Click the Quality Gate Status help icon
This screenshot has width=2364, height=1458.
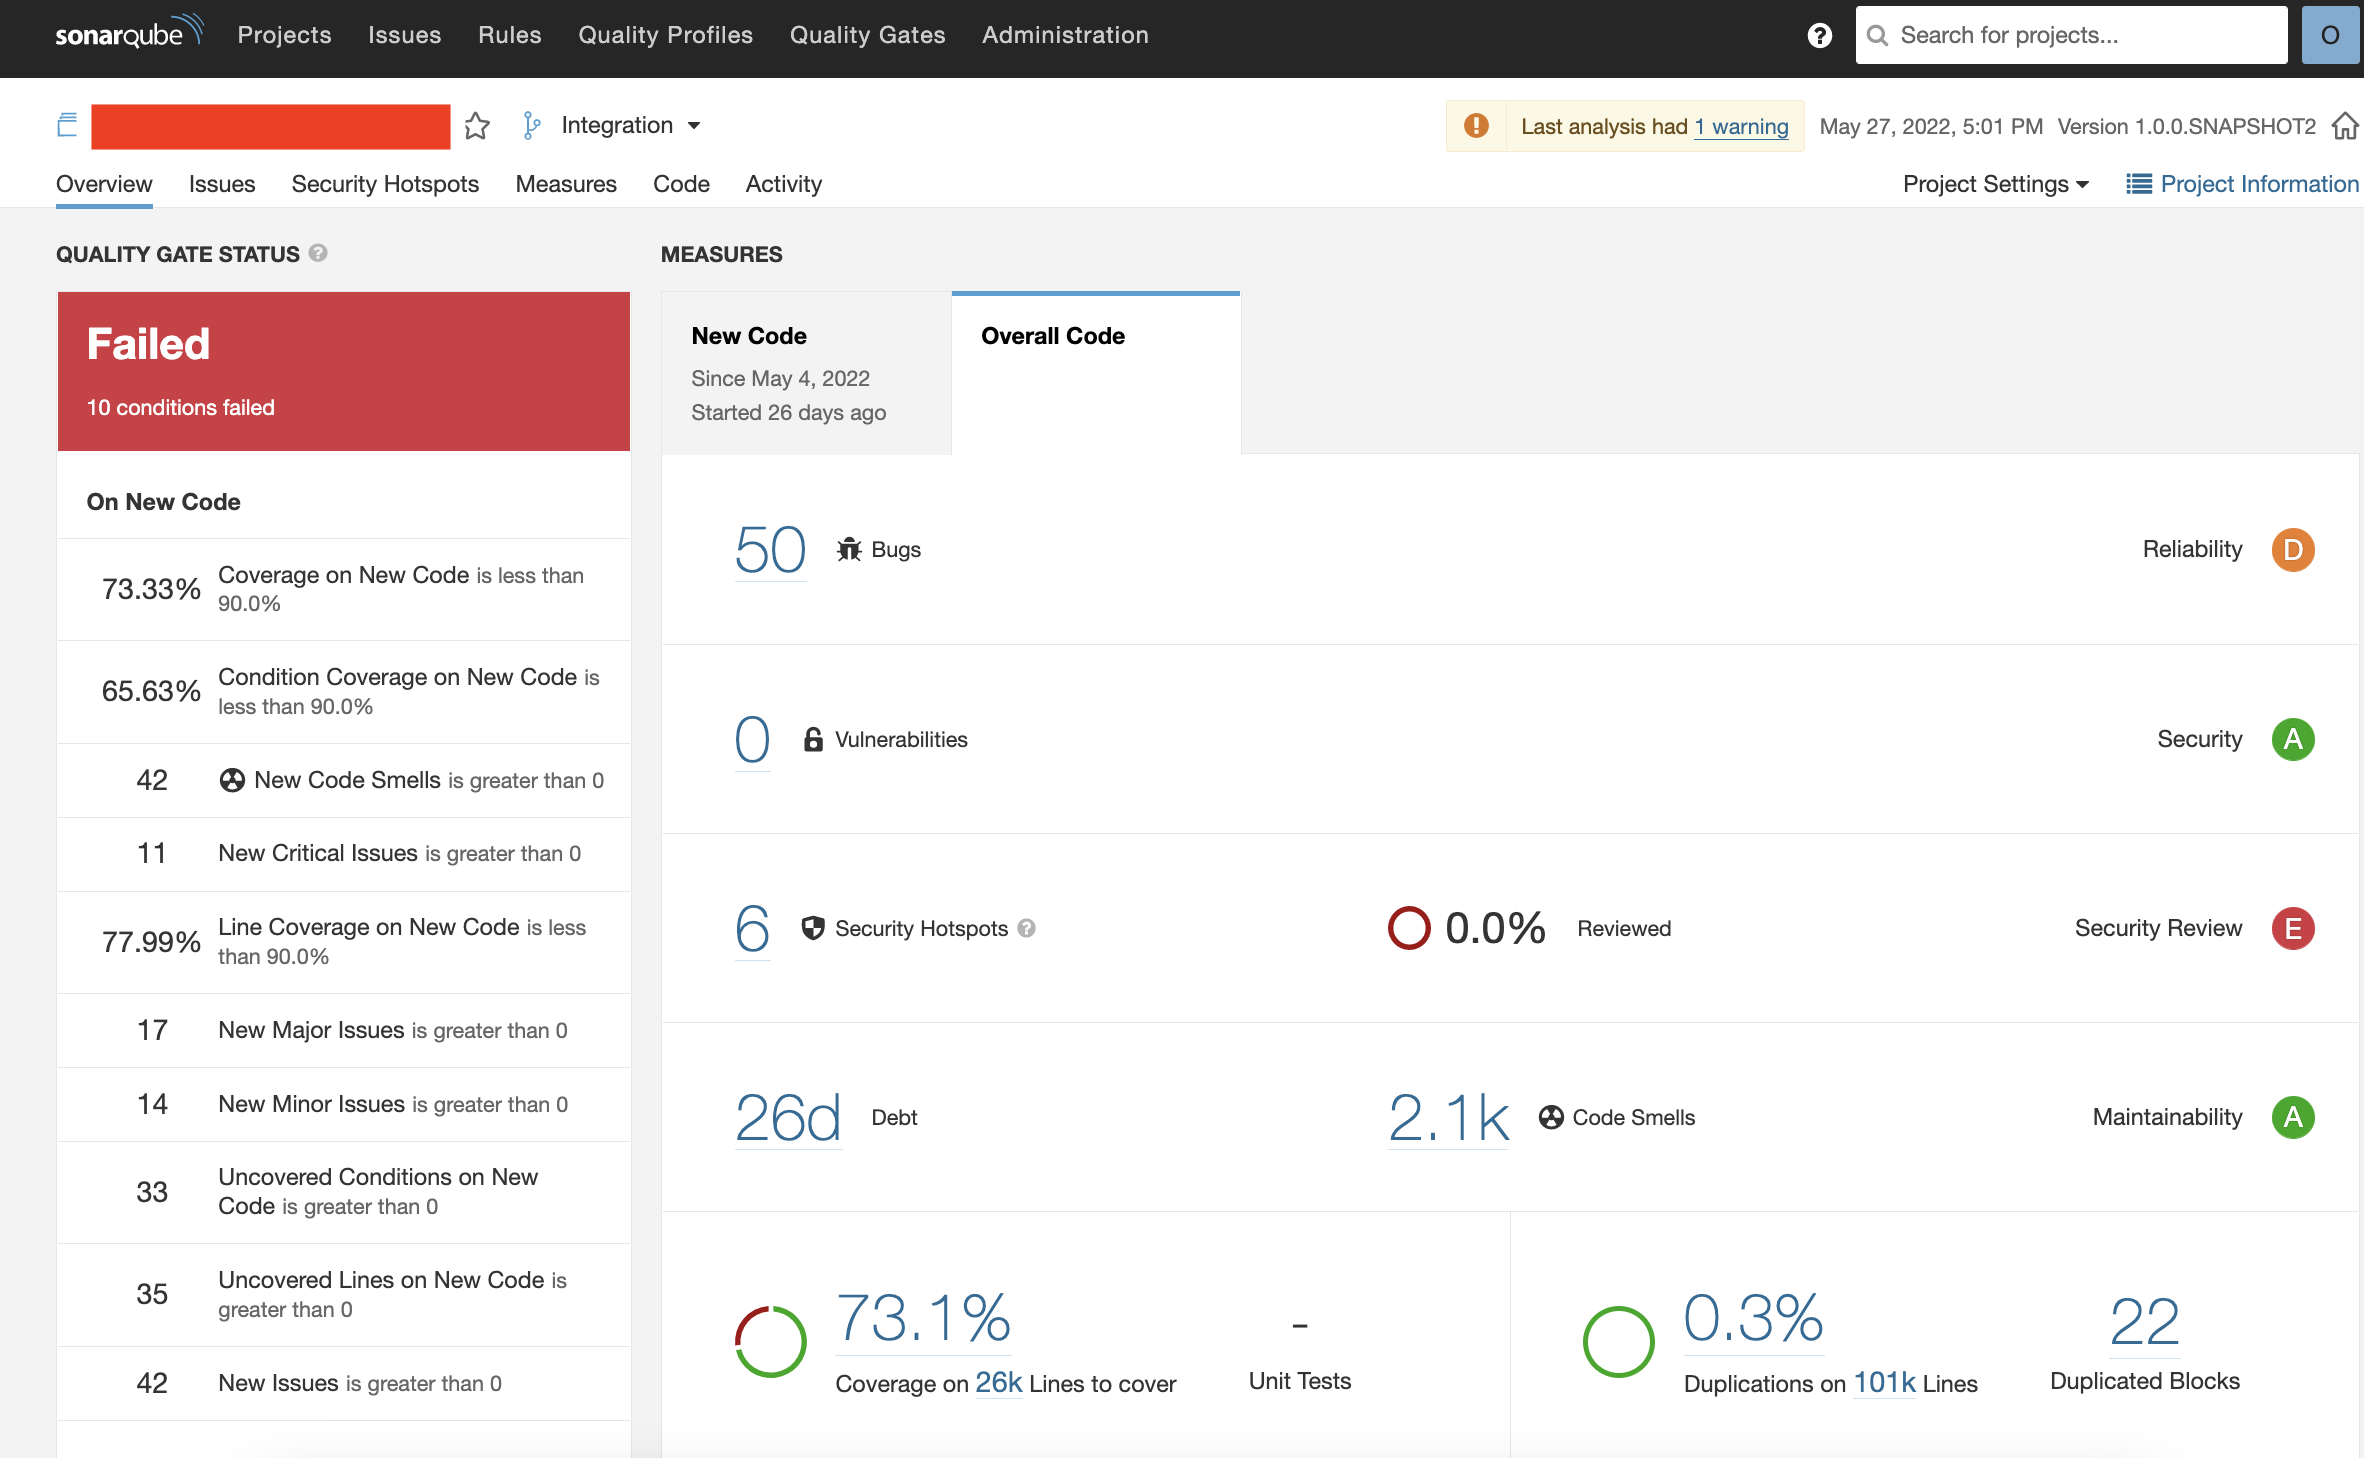[x=318, y=253]
